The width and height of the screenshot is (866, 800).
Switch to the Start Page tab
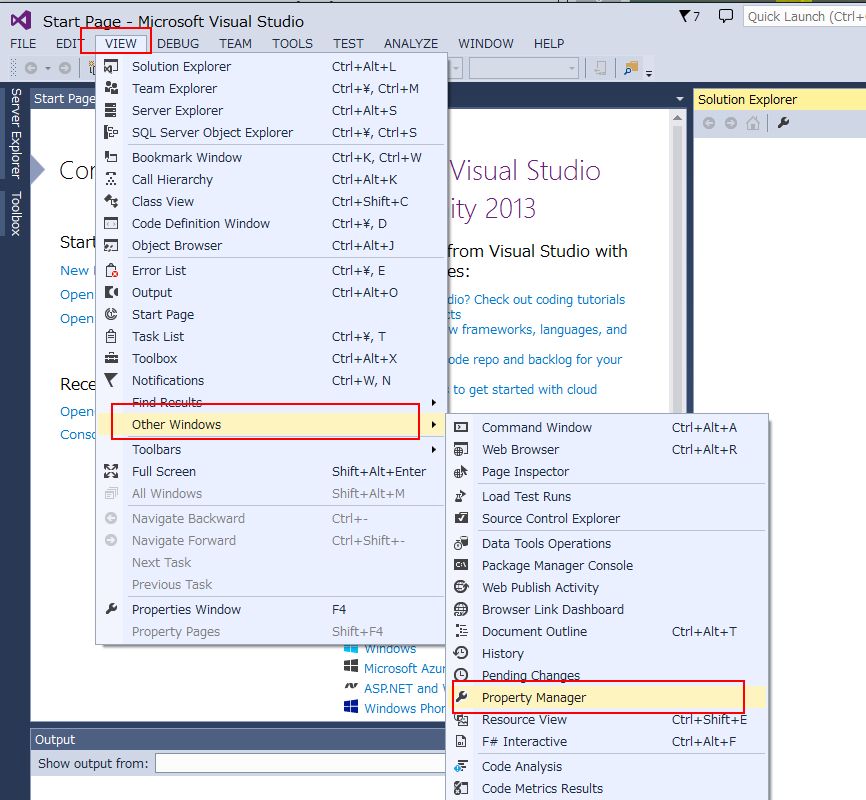(64, 98)
